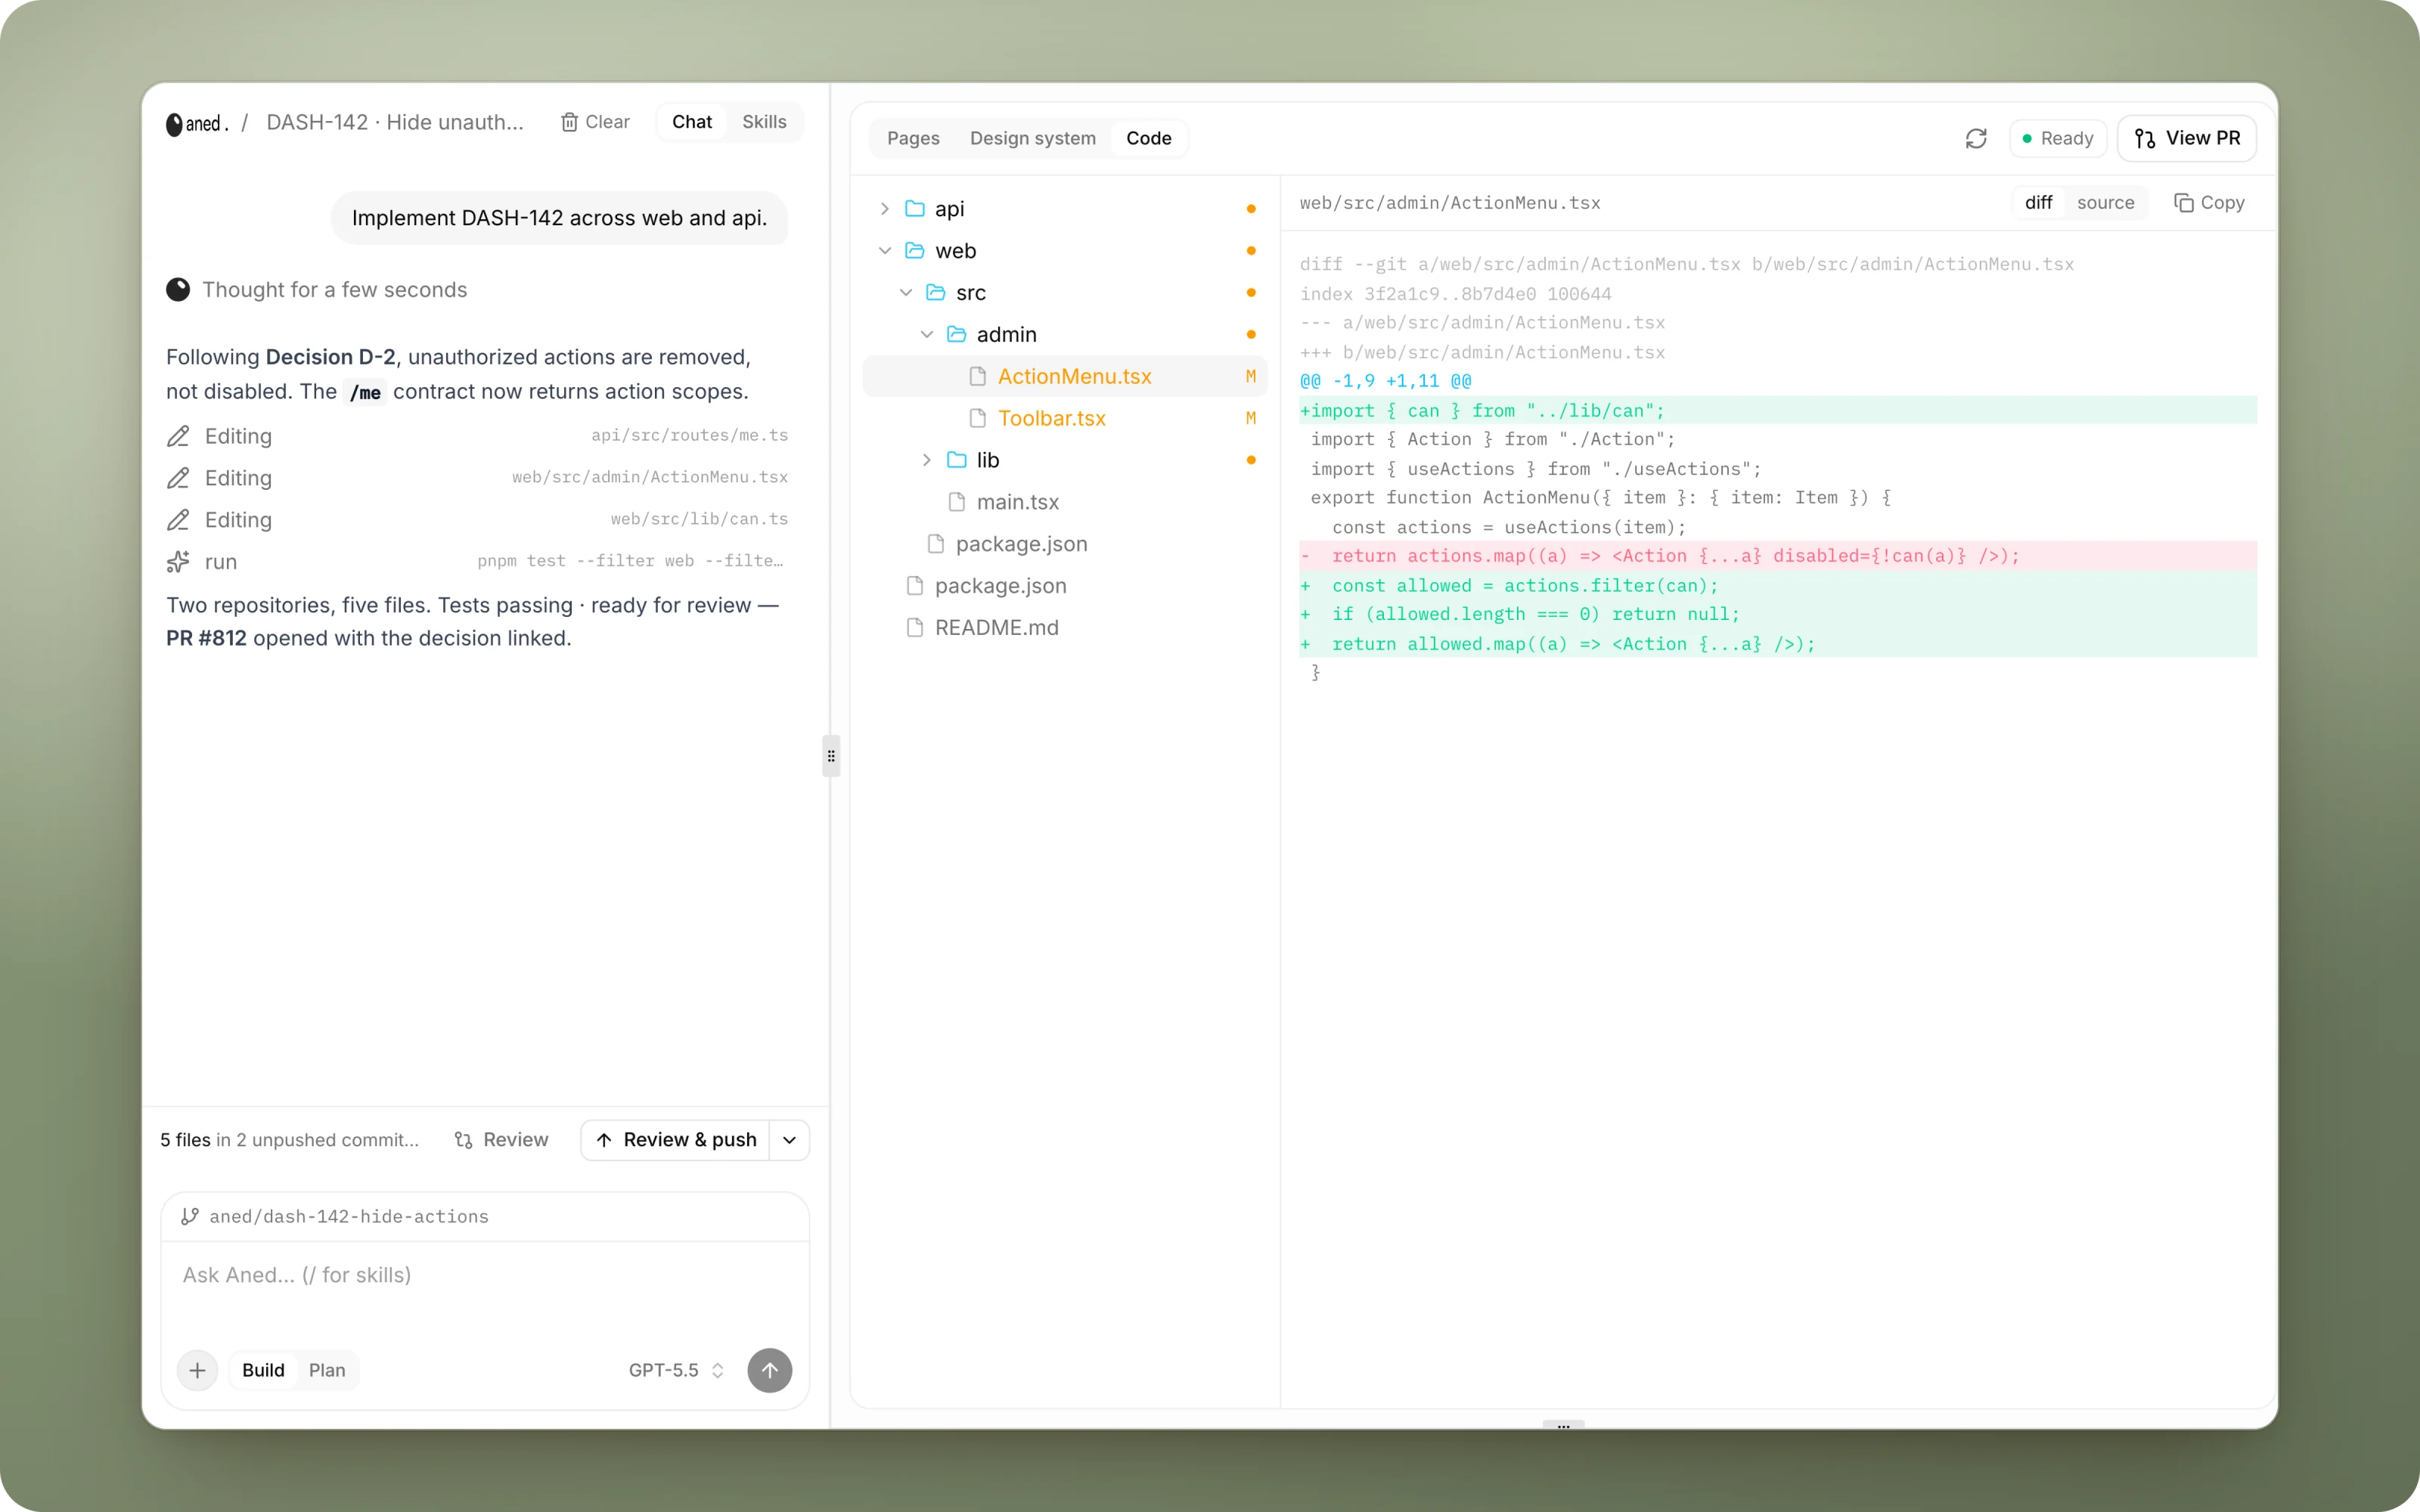2420x1512 pixels.
Task: Click the main.tsx file icon
Action: [956, 502]
